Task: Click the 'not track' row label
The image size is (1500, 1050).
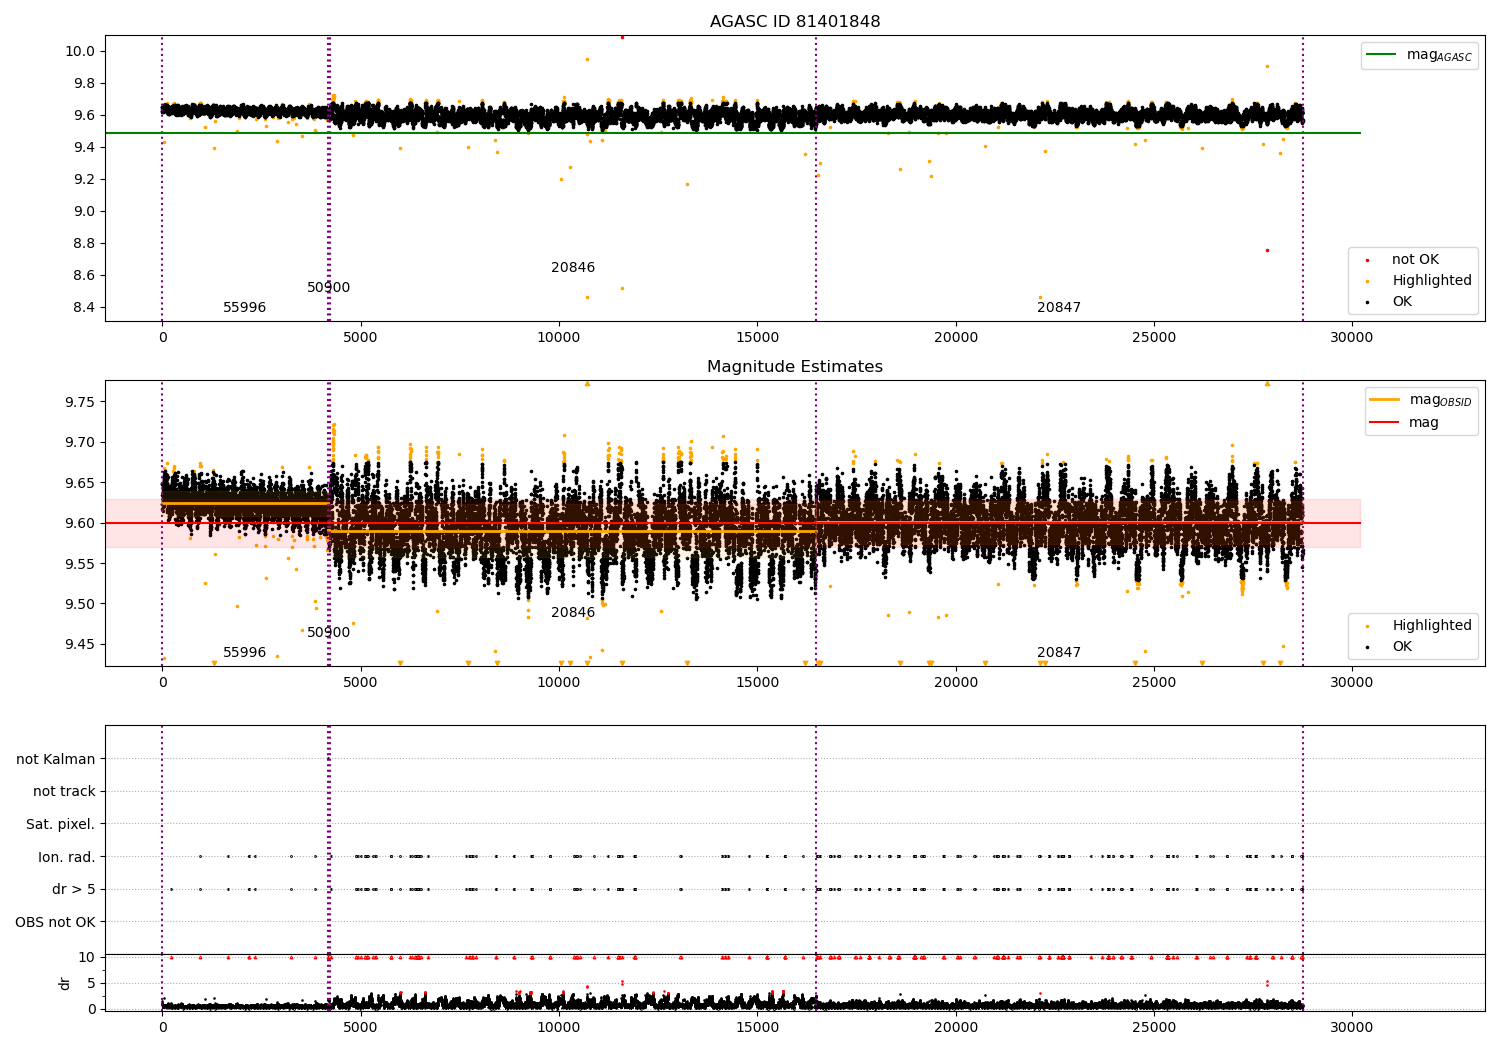Action: pyautogui.click(x=64, y=792)
